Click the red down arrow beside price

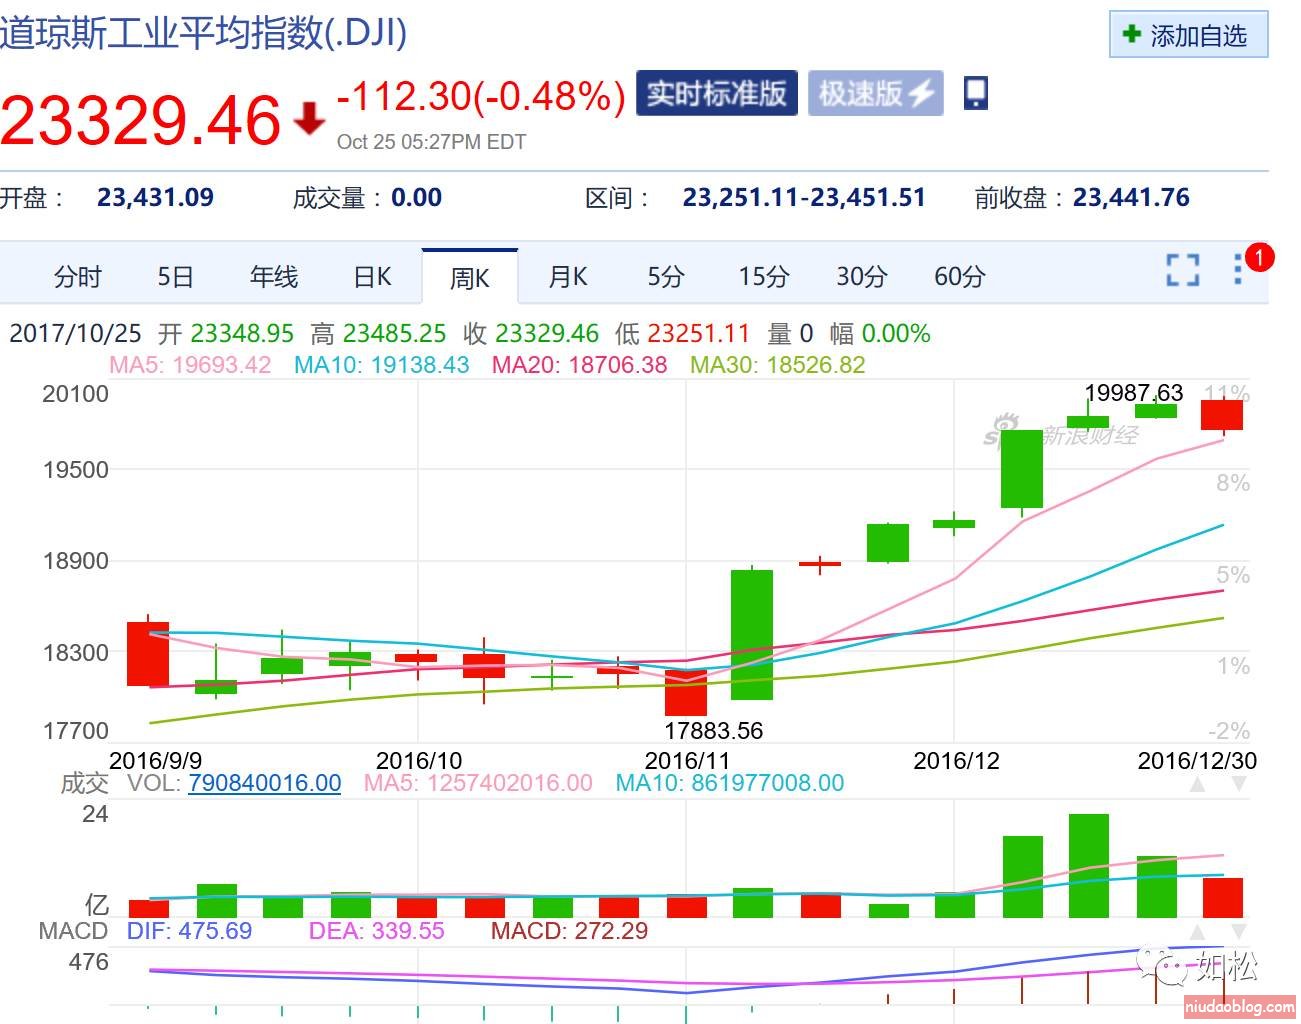pos(309,118)
